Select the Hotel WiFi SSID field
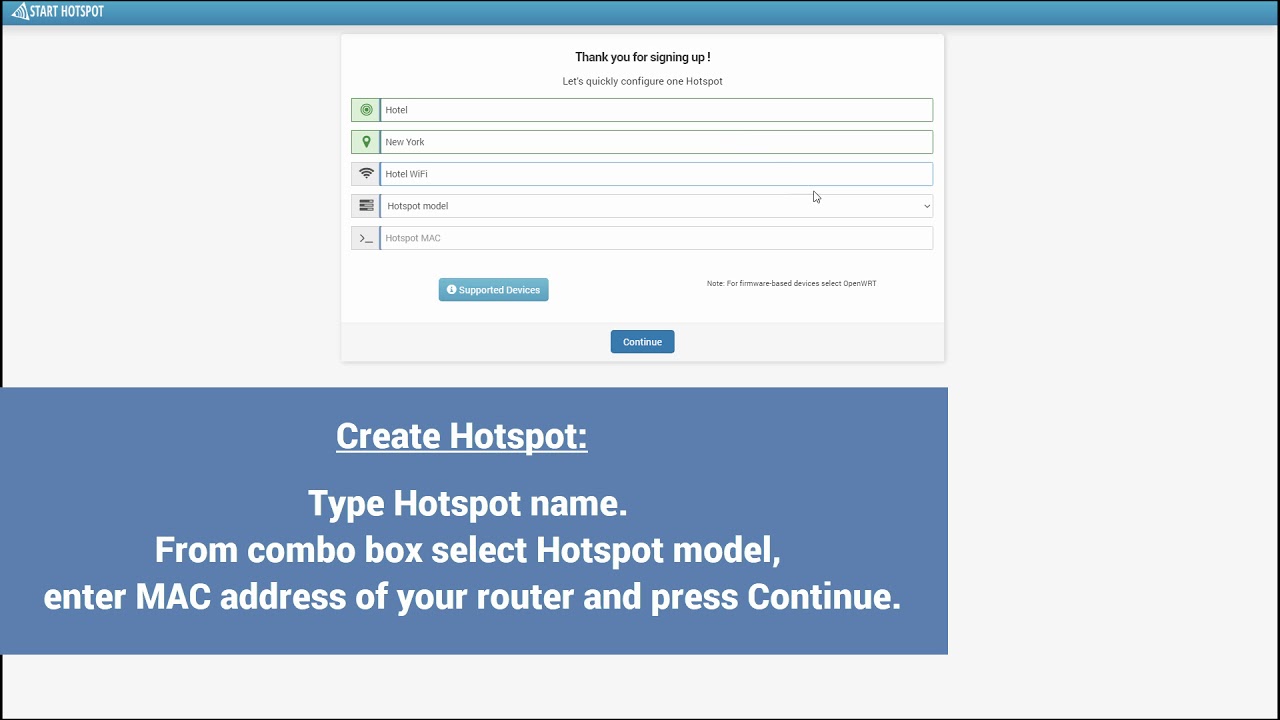This screenshot has width=1280, height=720. click(x=656, y=174)
